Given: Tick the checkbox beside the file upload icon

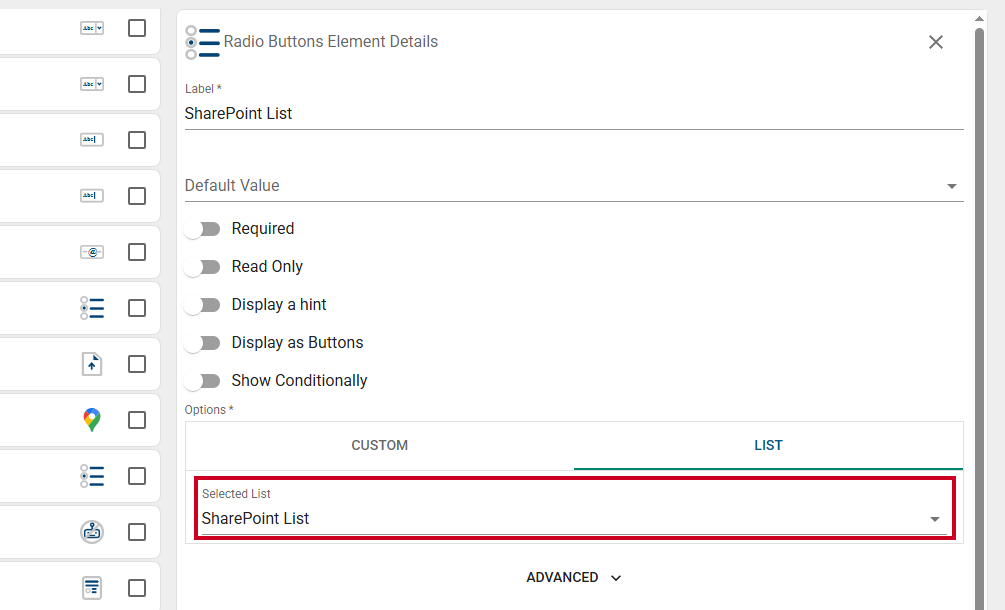Looking at the screenshot, I should 137,364.
